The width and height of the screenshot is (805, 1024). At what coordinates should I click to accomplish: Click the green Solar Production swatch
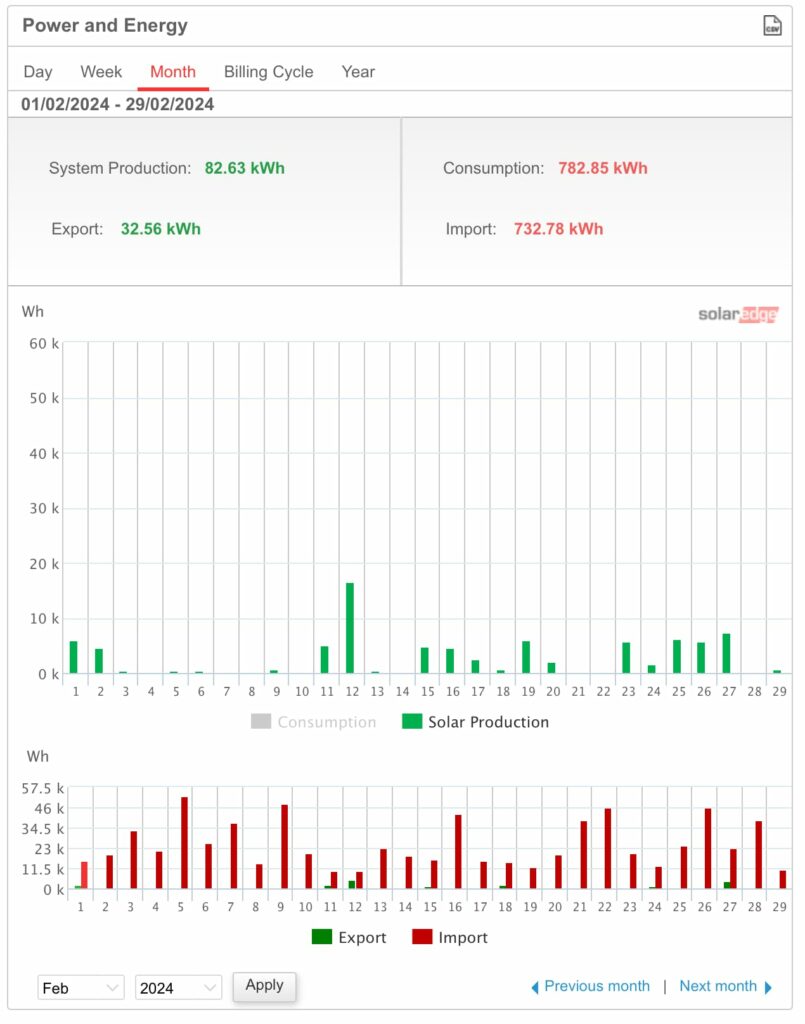click(412, 721)
